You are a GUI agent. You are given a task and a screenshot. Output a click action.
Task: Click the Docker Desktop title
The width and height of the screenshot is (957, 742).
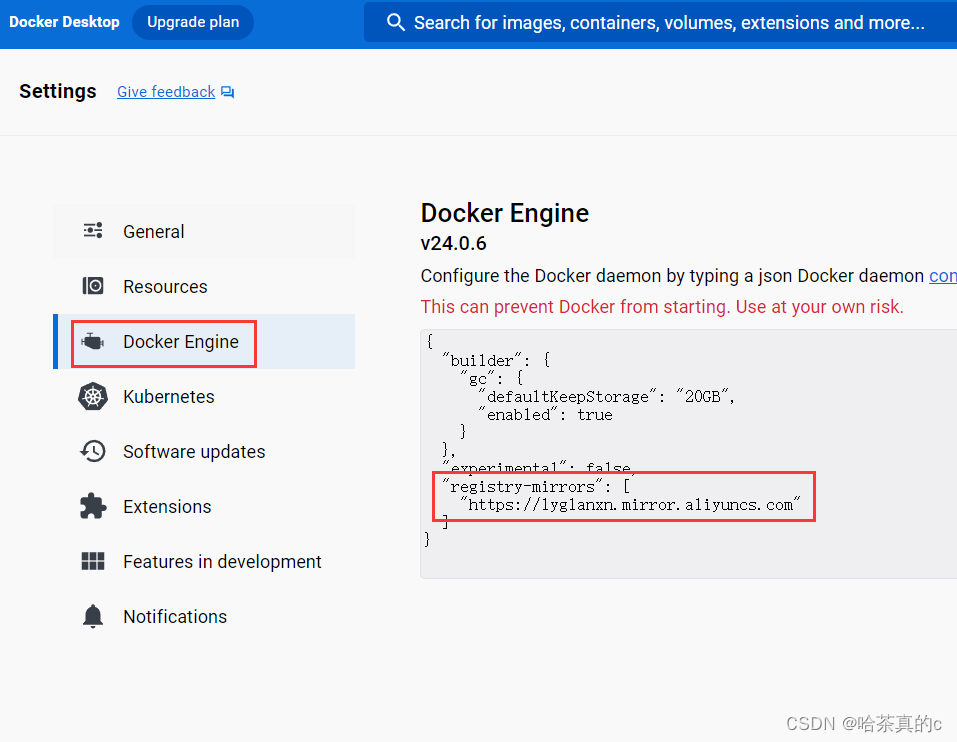[x=64, y=22]
